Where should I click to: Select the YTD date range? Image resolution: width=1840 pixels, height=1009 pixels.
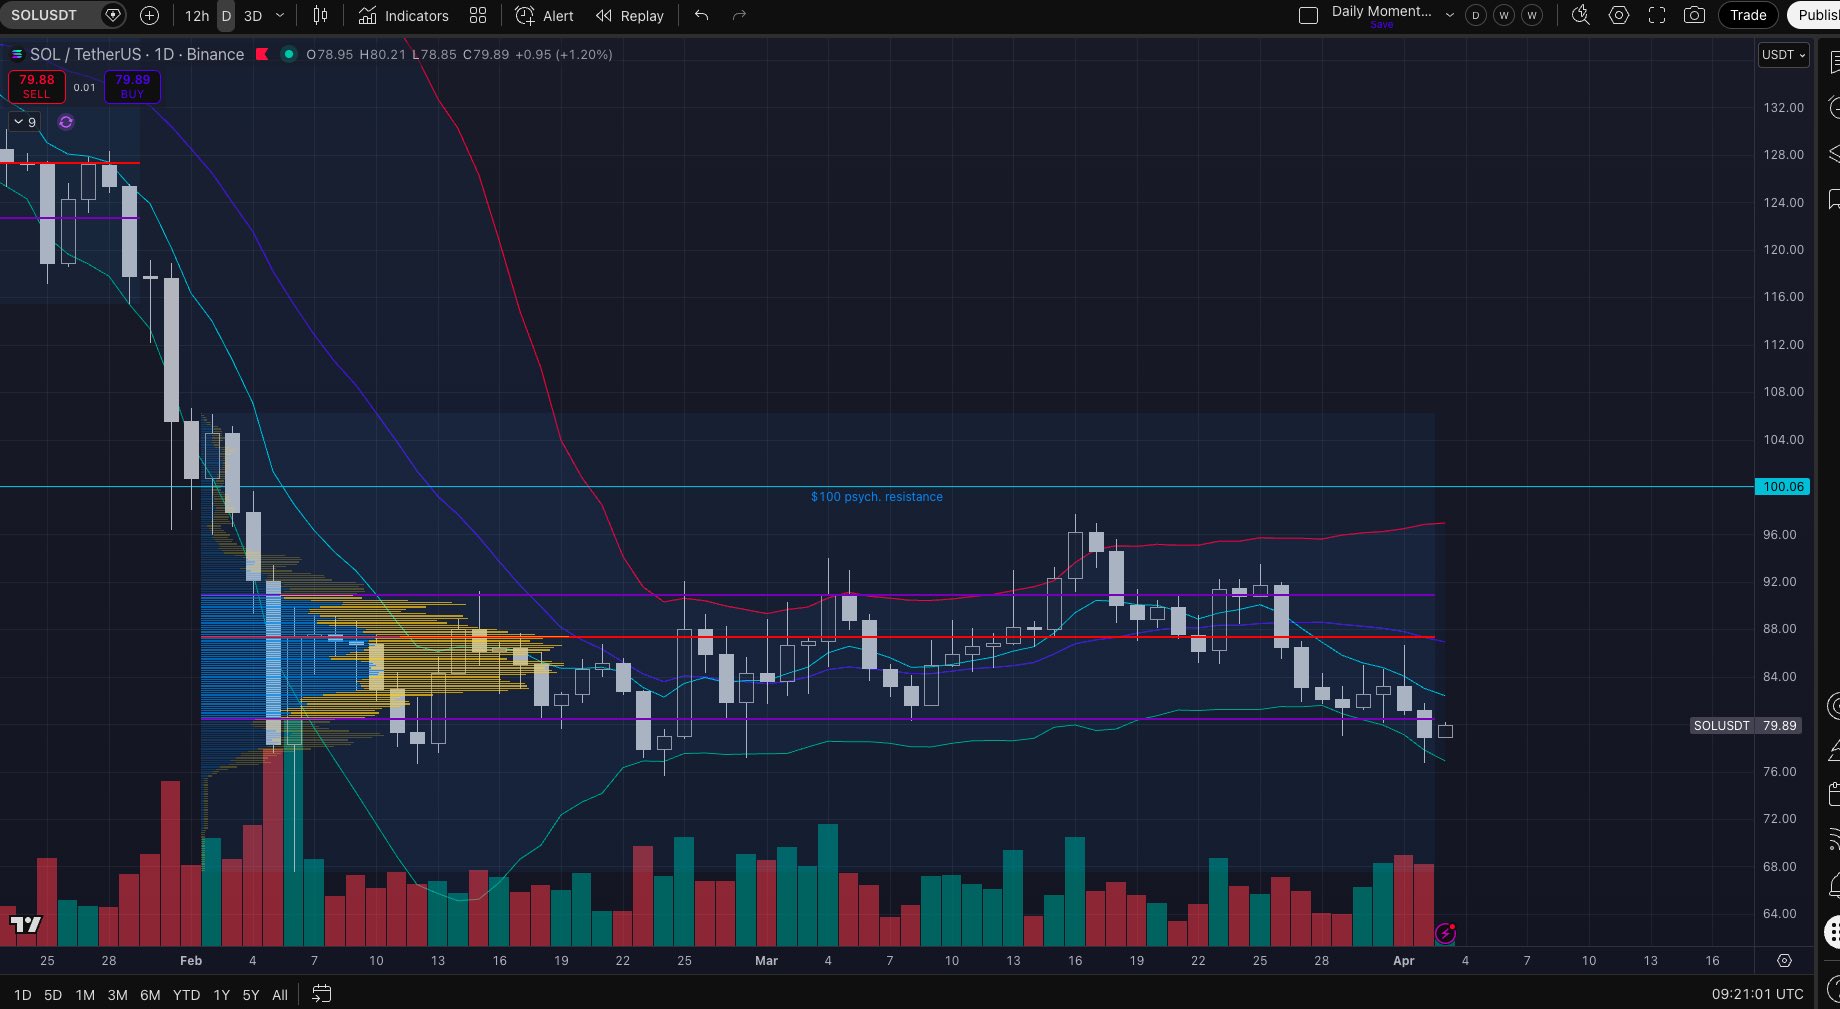click(x=186, y=995)
